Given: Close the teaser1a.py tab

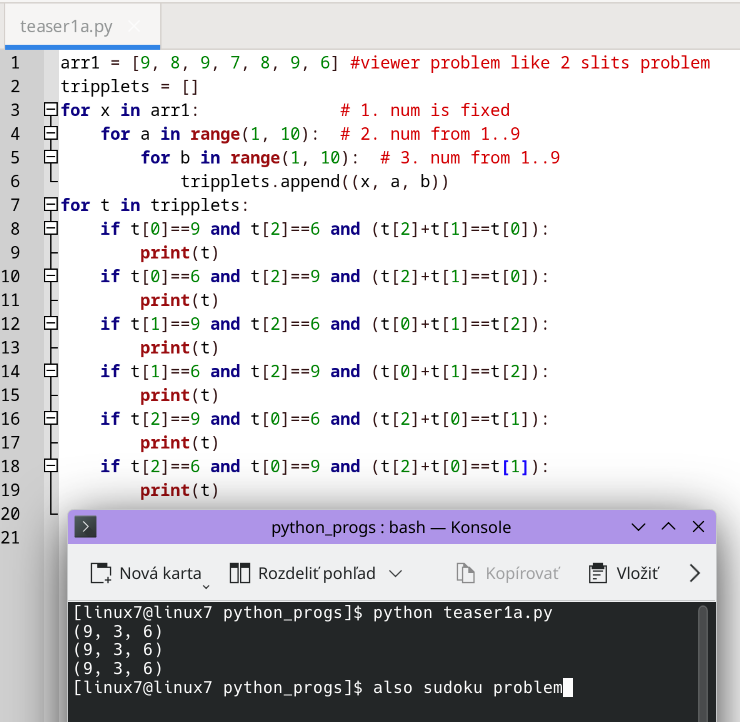Looking at the screenshot, I should (135, 26).
